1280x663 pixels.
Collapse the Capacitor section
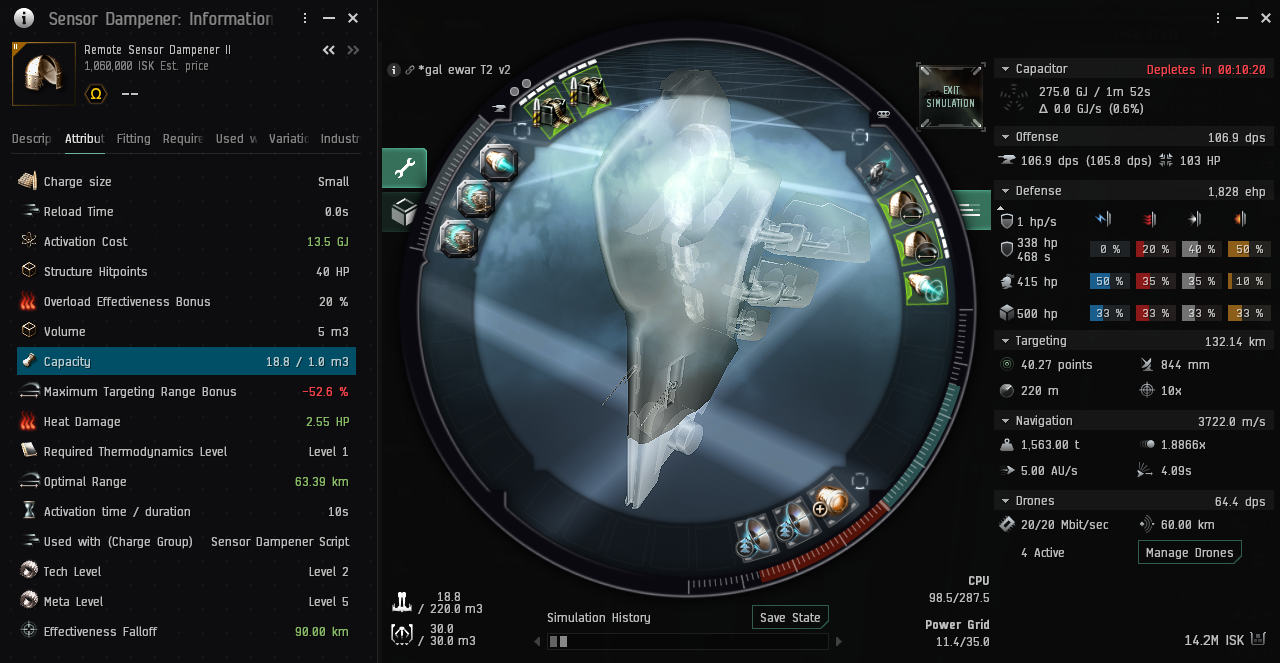(x=1005, y=69)
